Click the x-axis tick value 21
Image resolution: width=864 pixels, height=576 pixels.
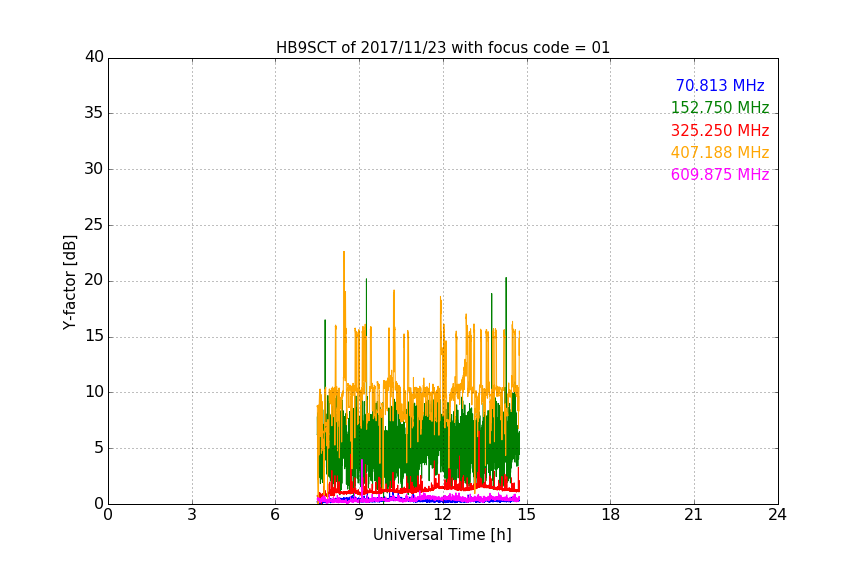tap(693, 515)
